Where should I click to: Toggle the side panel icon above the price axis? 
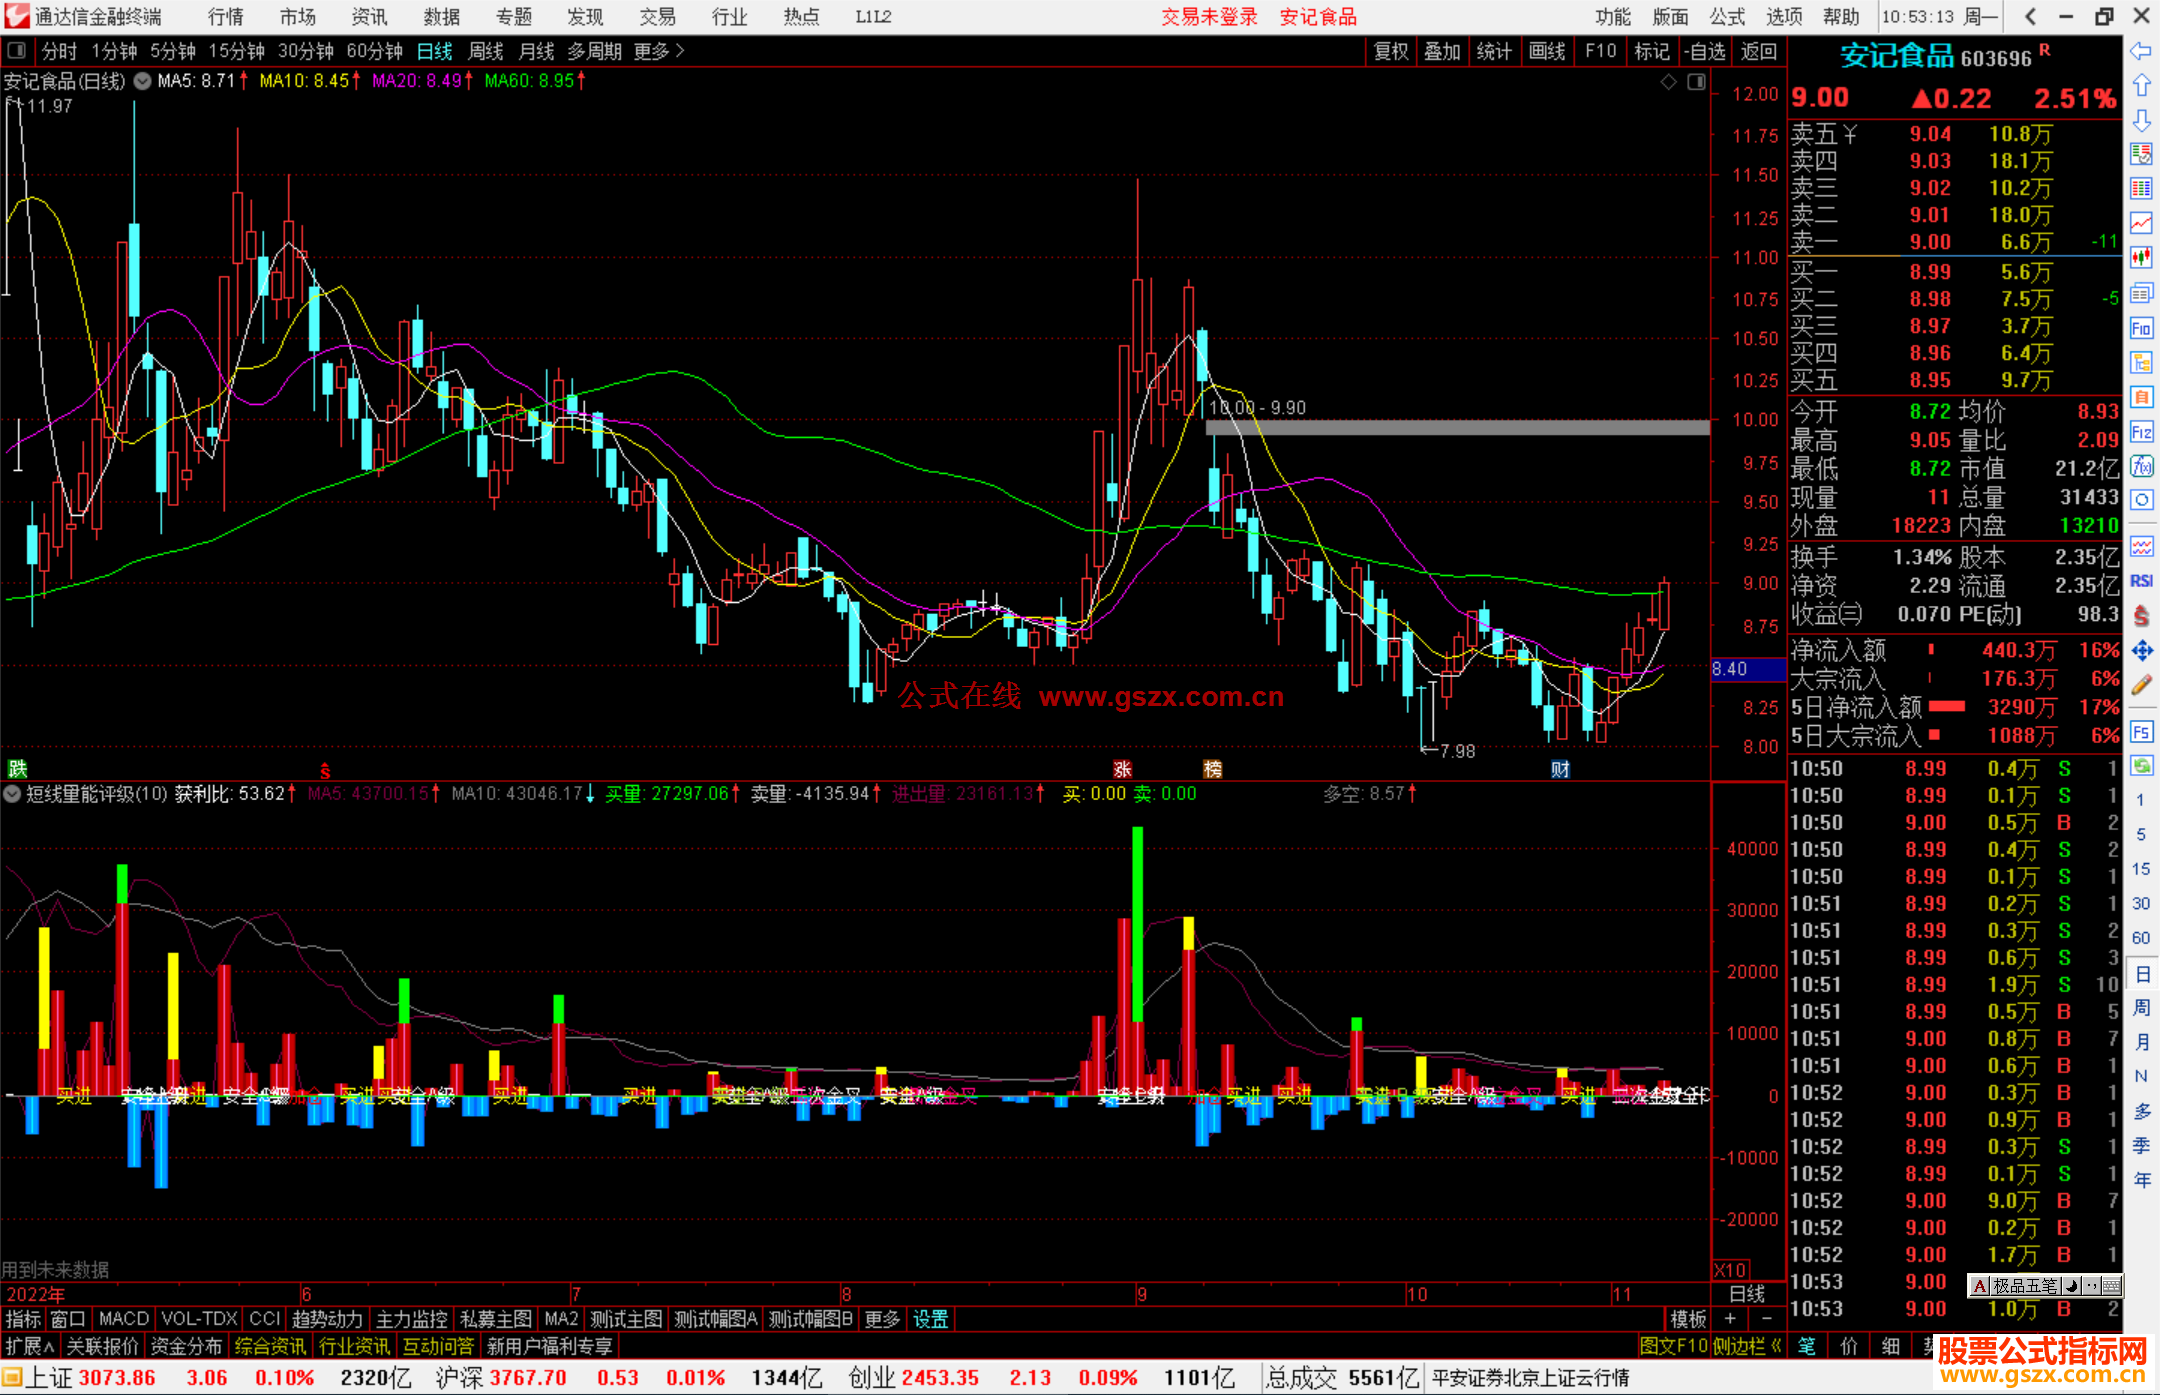[1696, 82]
